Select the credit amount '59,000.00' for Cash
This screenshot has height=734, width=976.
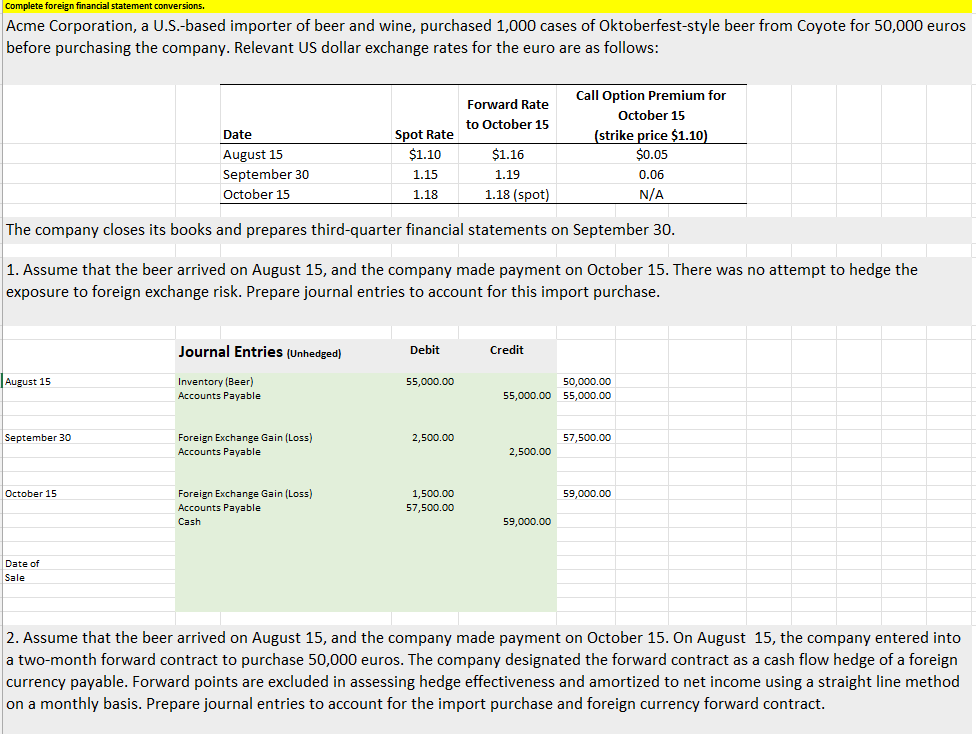coord(527,522)
